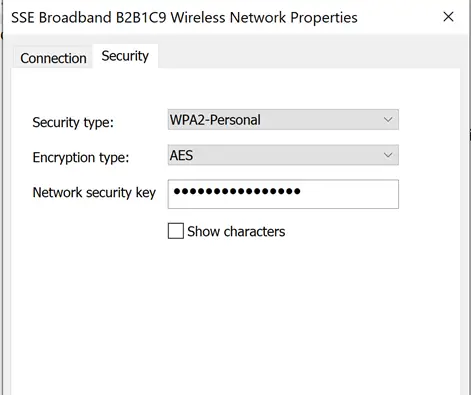Click the chevron arrow beside AES

[x=388, y=155]
